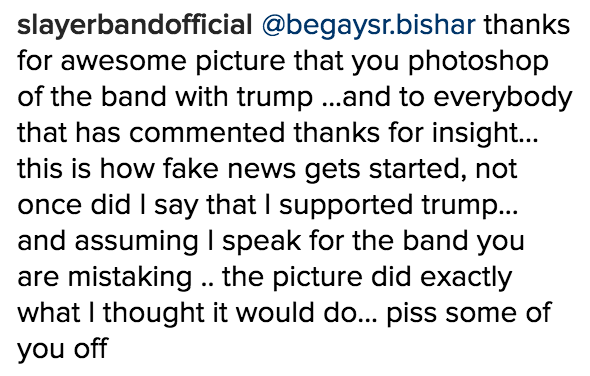Click the word "photoshop" in the comment
Image resolution: width=590 pixels, height=376 pixels.
tap(478, 62)
